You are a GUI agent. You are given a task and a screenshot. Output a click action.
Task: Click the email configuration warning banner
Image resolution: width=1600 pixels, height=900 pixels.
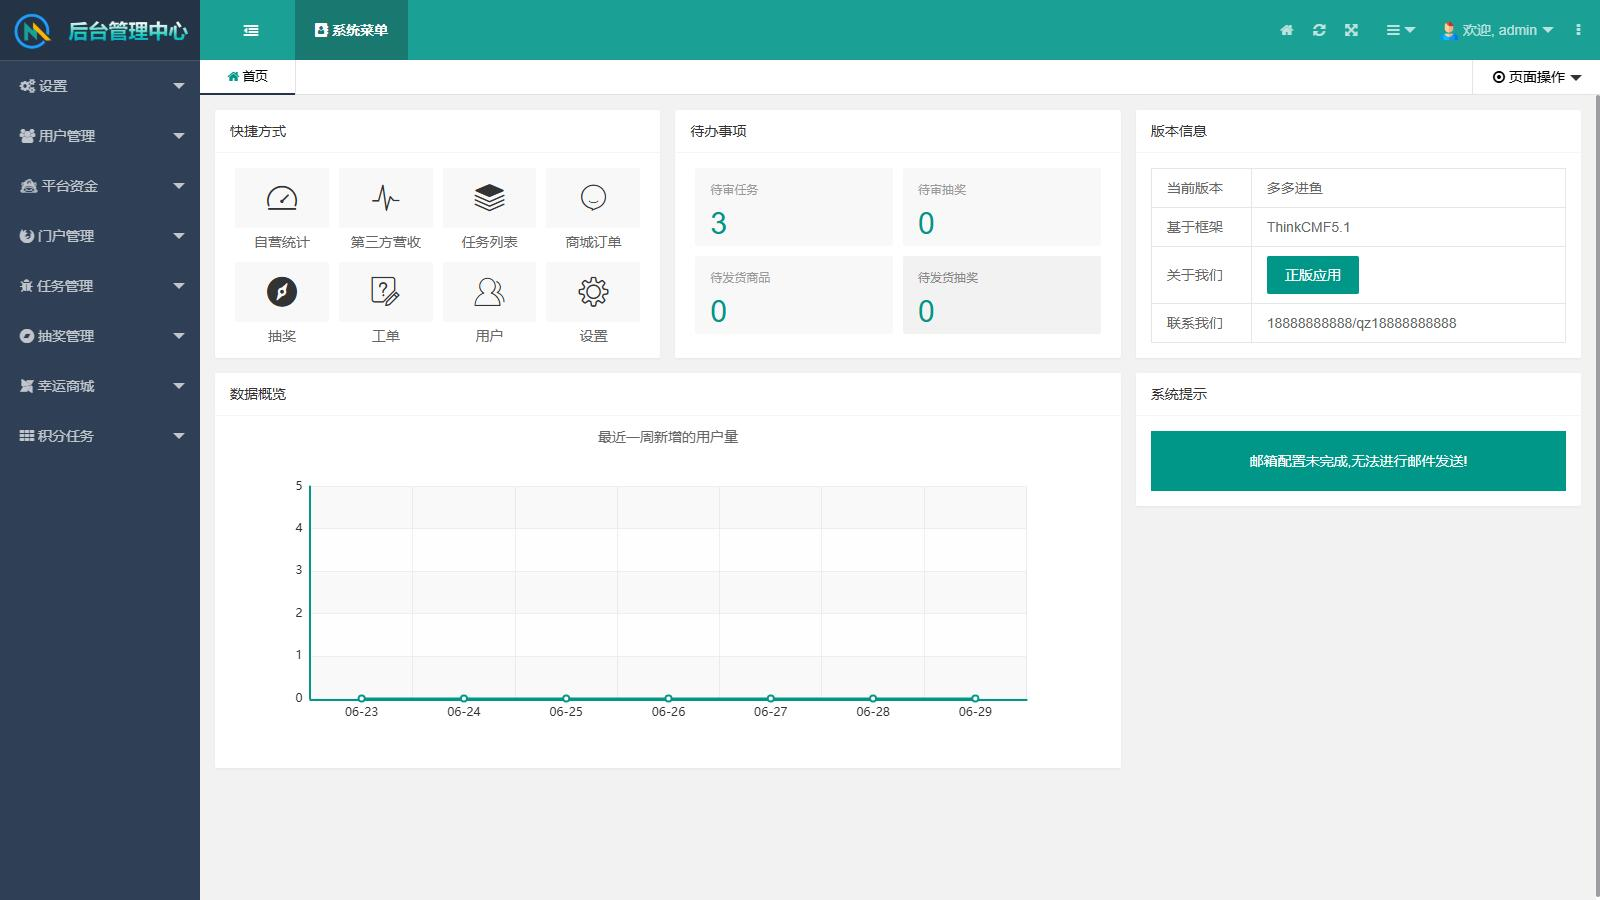[x=1357, y=461]
